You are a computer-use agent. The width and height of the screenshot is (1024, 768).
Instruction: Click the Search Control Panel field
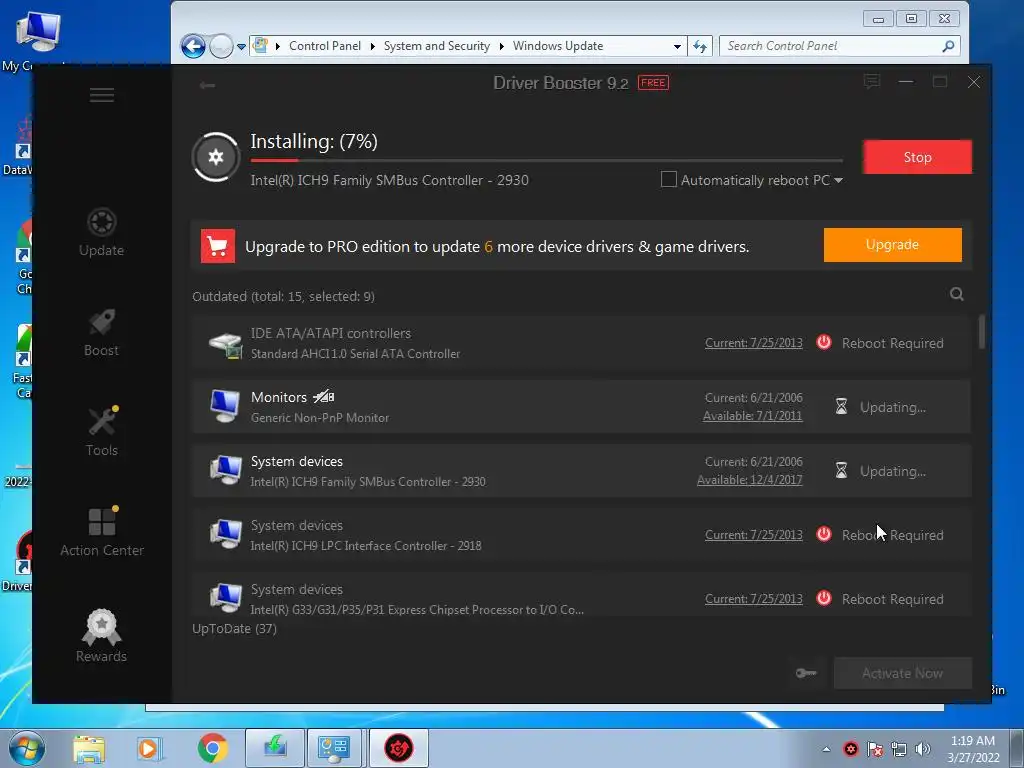click(839, 46)
